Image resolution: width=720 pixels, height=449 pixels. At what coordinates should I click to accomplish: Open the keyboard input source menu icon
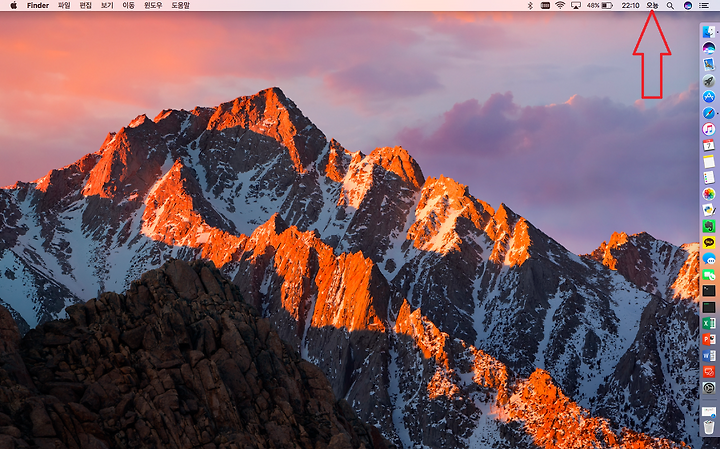click(545, 6)
